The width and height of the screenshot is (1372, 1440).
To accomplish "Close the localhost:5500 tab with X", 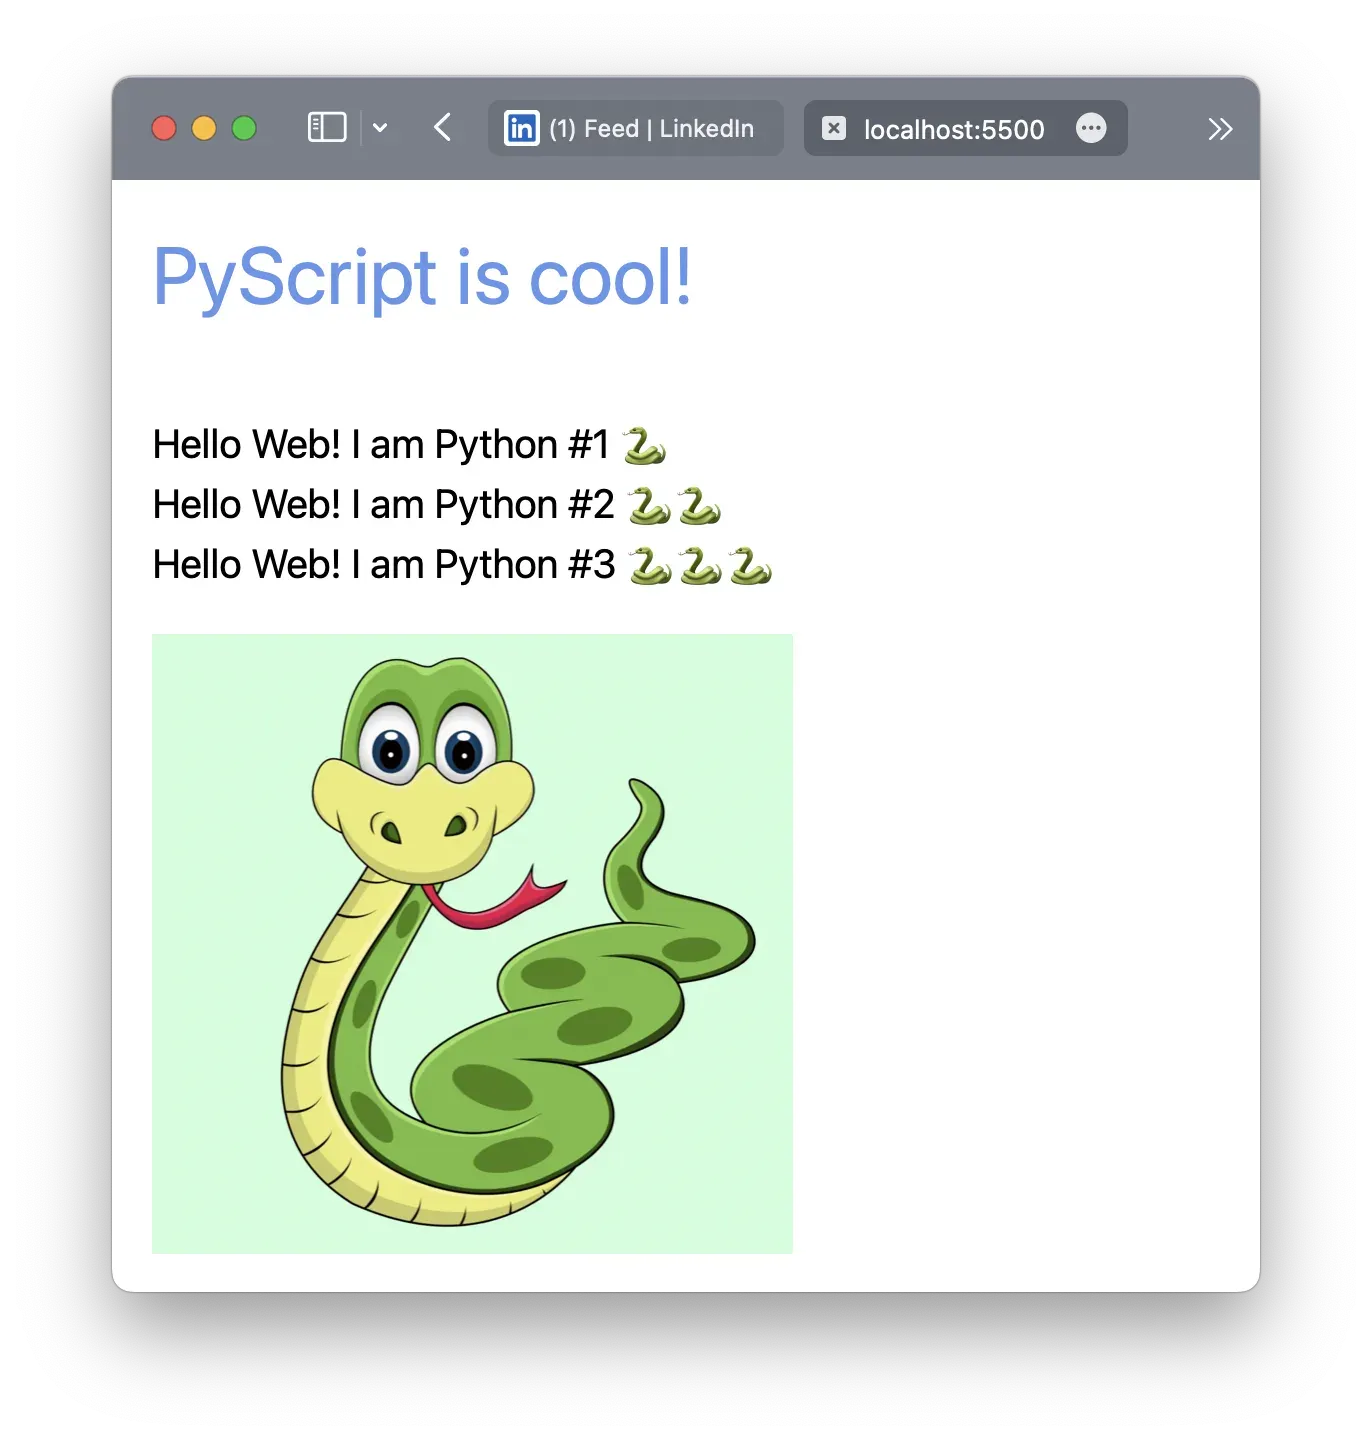I will click(834, 128).
